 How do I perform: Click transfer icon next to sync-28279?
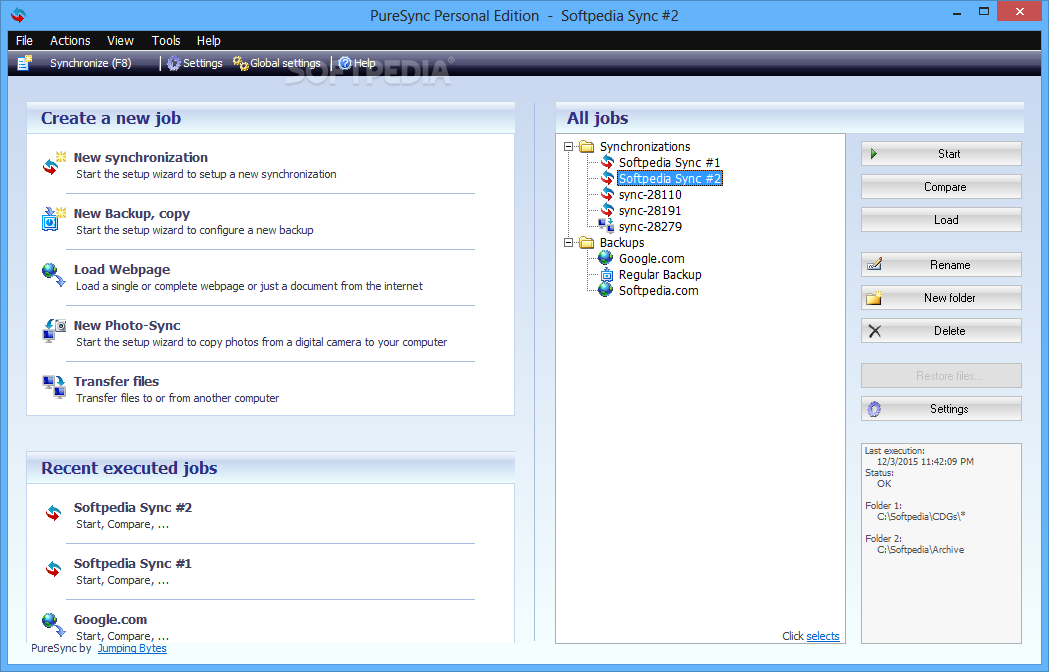point(606,226)
